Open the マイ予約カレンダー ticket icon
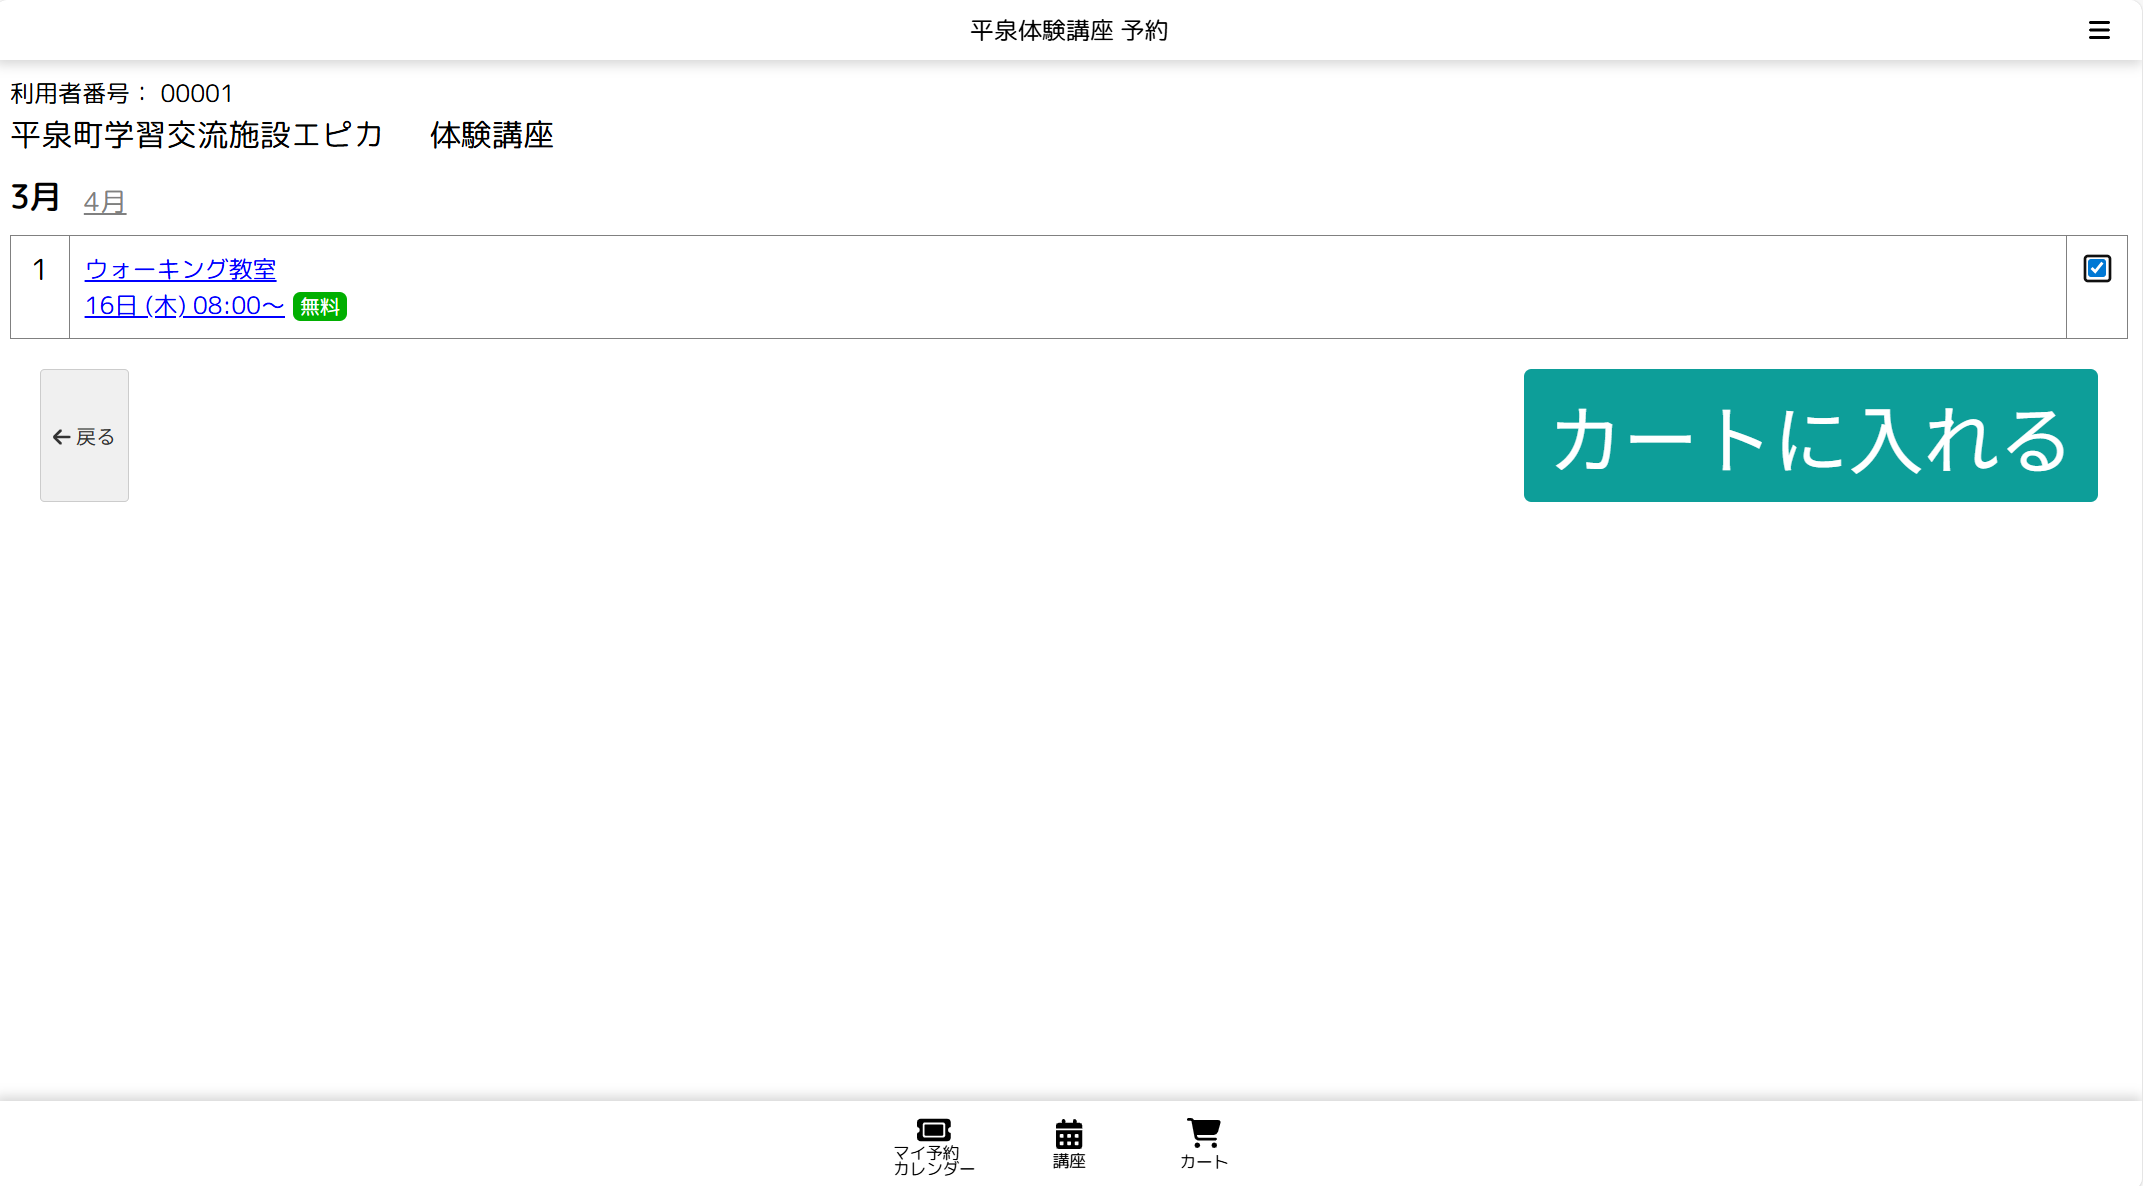 pyautogui.click(x=933, y=1130)
